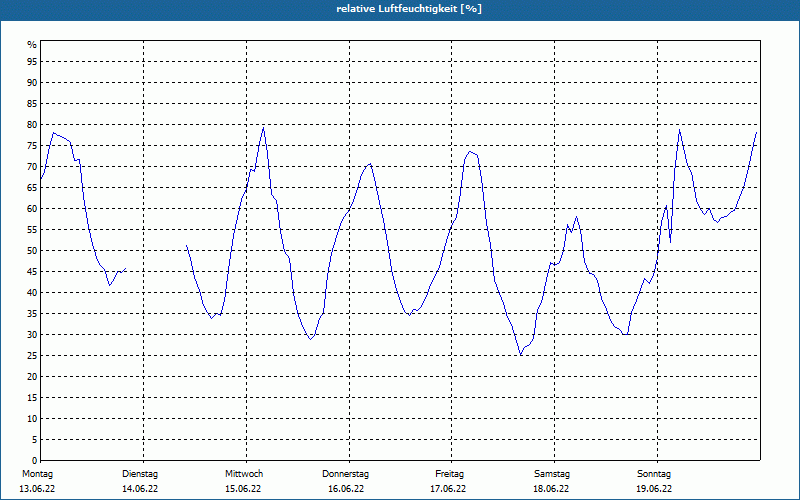Select the date label 15.06.22
Viewport: 800px width, 500px height.
click(243, 489)
